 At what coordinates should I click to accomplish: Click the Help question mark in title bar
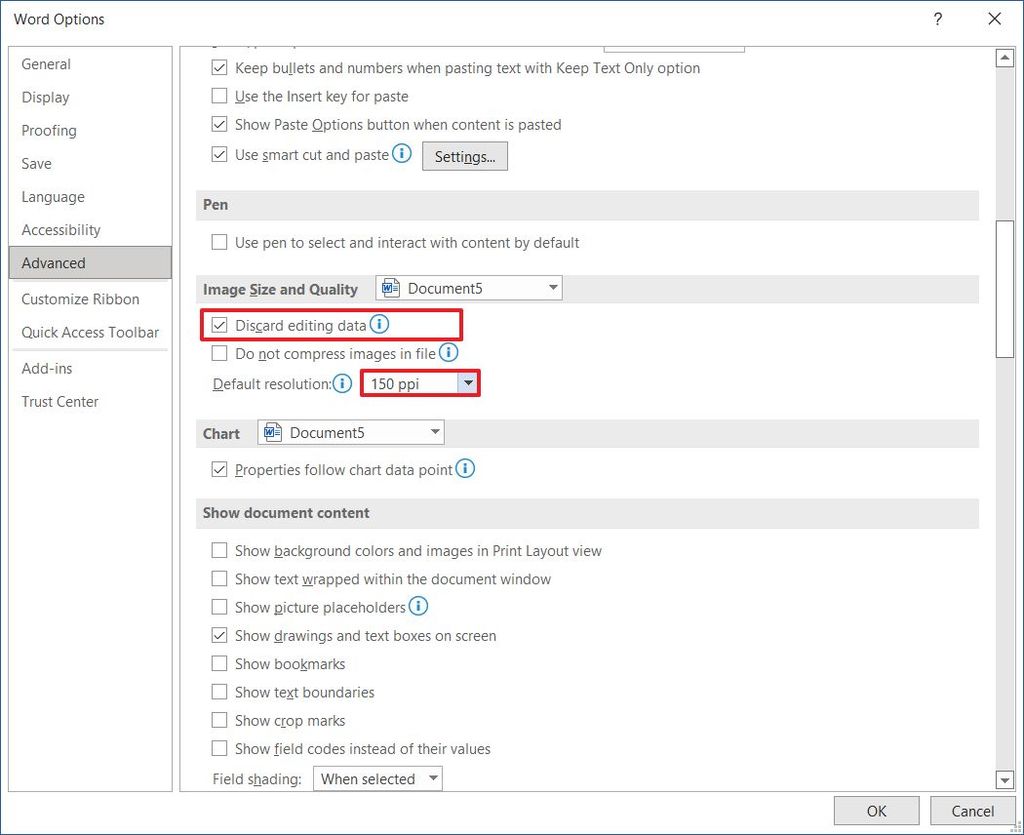coord(937,18)
